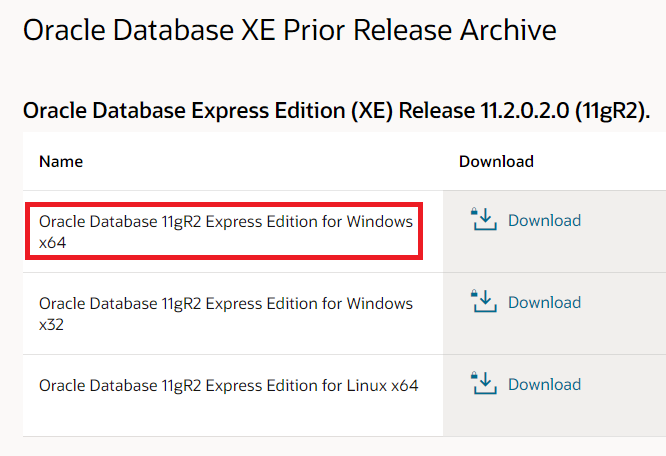Click the download icon for Windows x32

click(483, 301)
